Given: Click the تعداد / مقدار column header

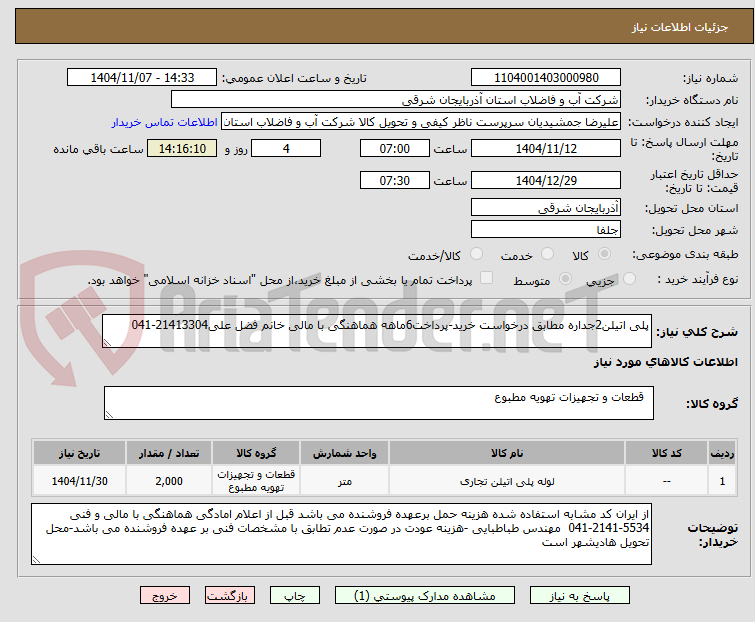Looking at the screenshot, I should click(x=169, y=453).
